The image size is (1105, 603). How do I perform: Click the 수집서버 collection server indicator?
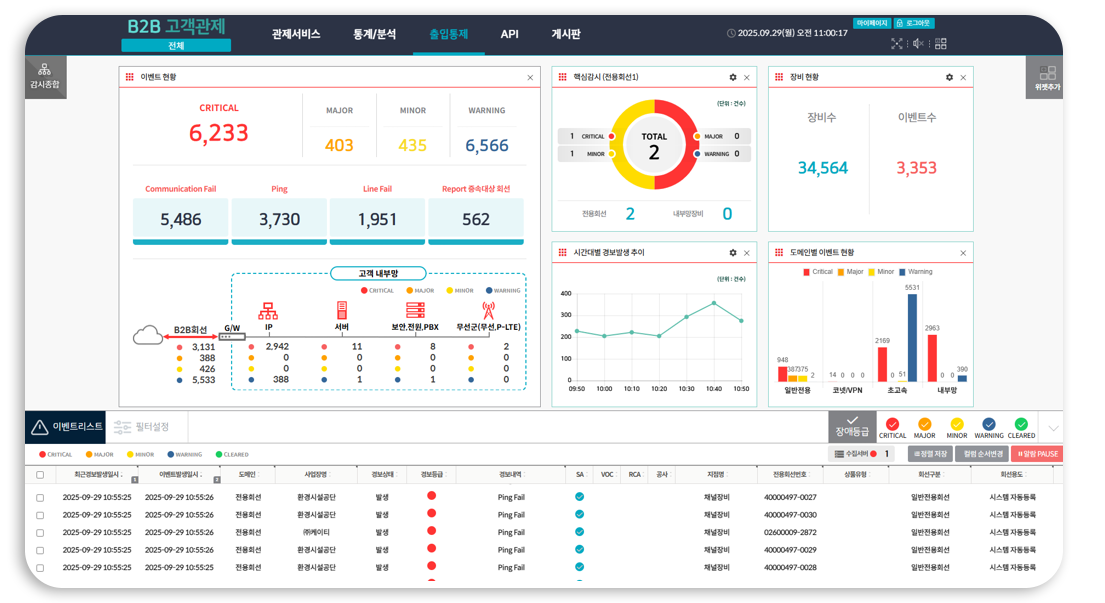tap(862, 454)
